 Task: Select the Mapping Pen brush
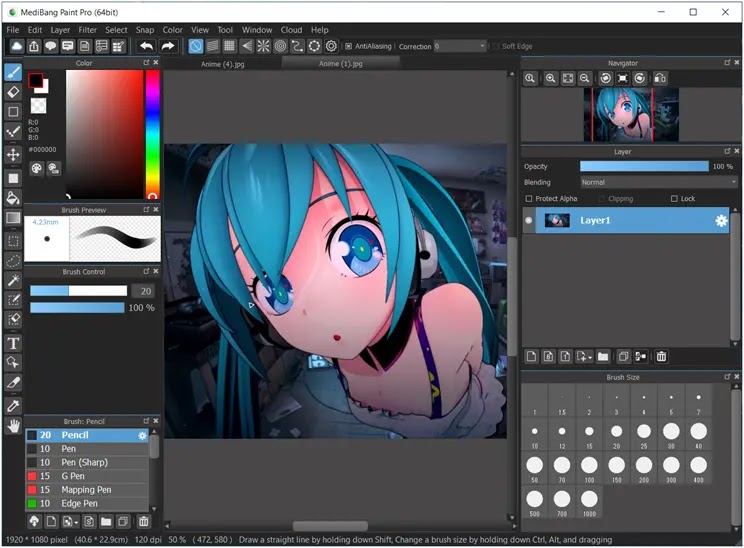click(87, 490)
